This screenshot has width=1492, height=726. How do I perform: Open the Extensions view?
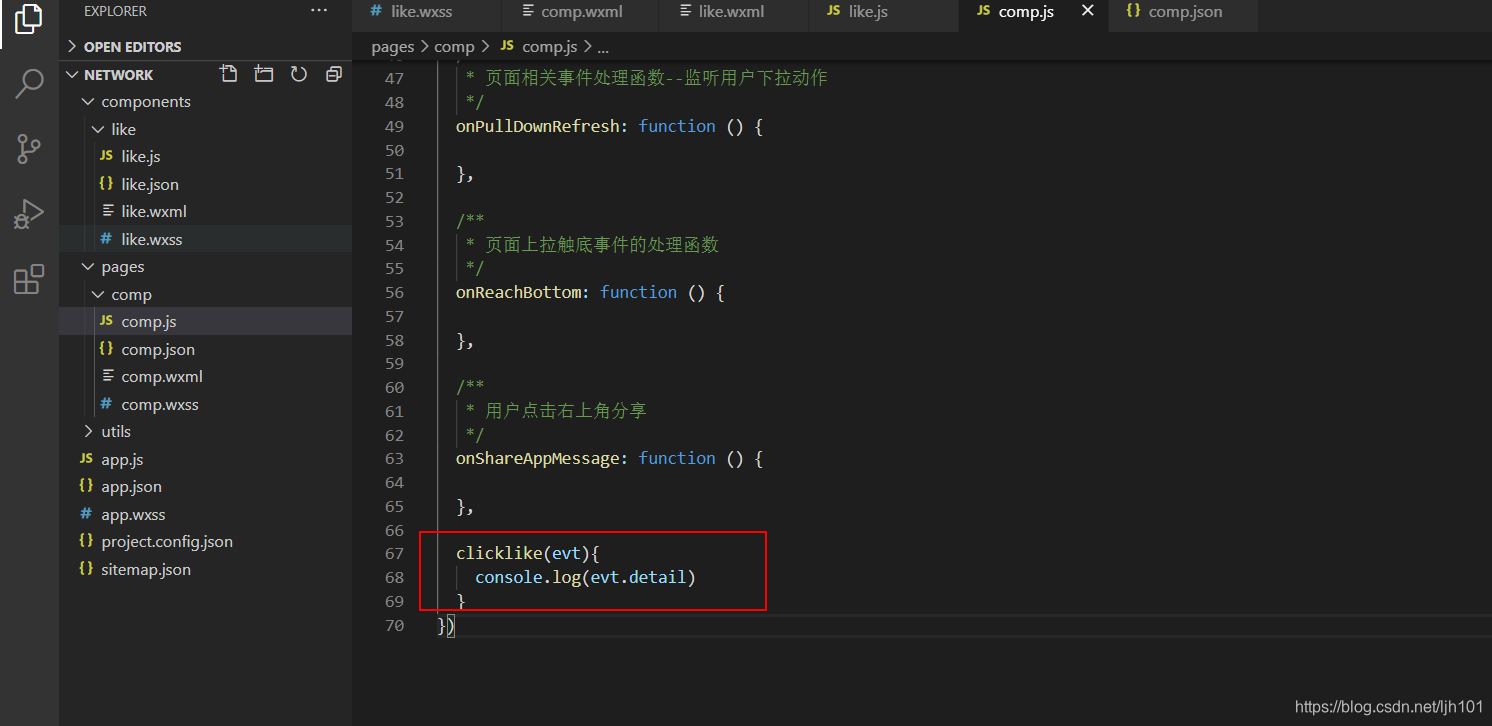tap(29, 279)
